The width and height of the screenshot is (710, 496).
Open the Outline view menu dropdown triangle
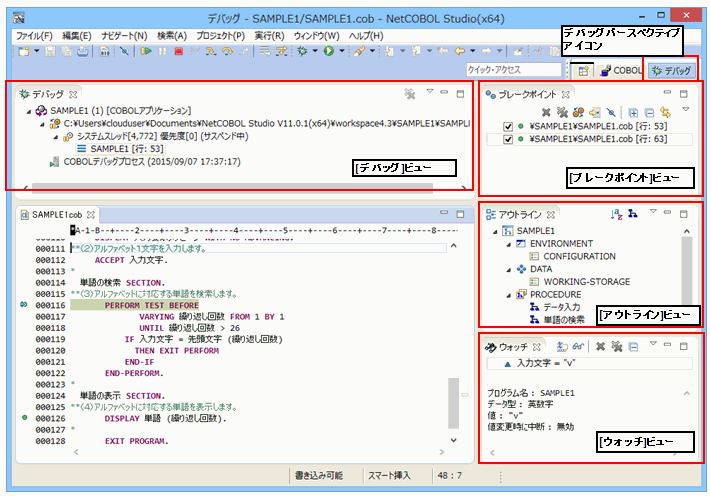[653, 211]
